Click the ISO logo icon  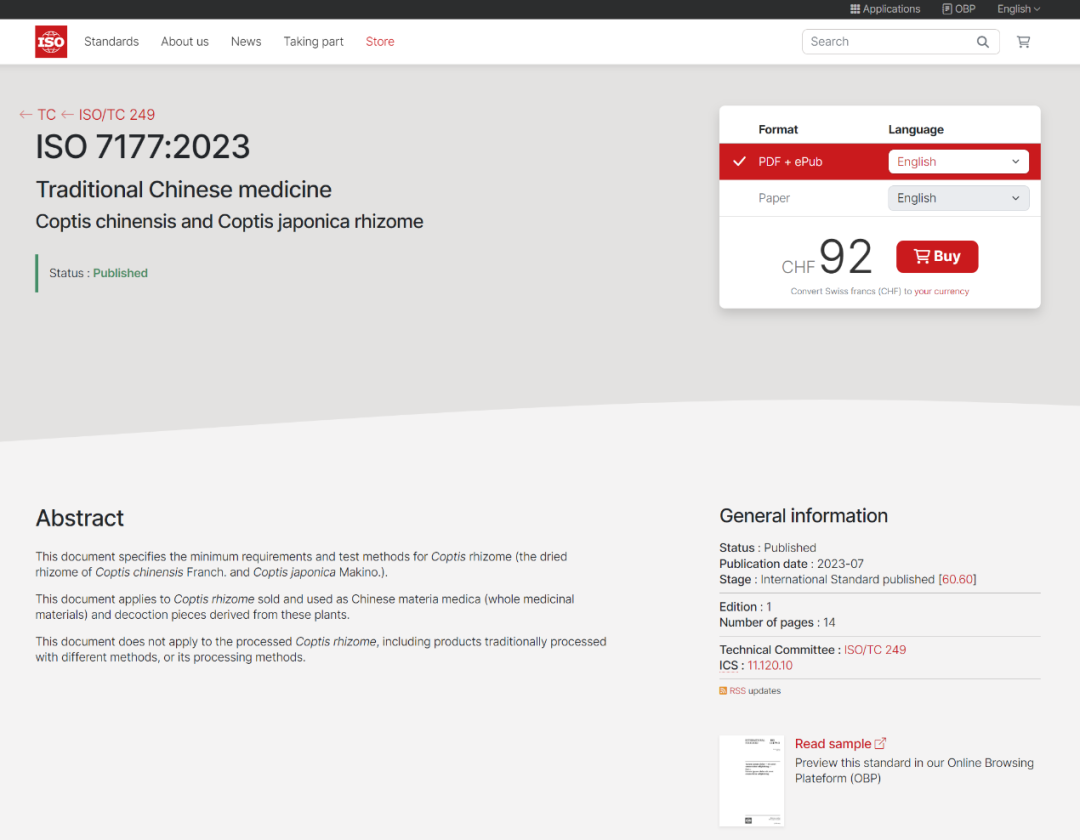point(51,42)
